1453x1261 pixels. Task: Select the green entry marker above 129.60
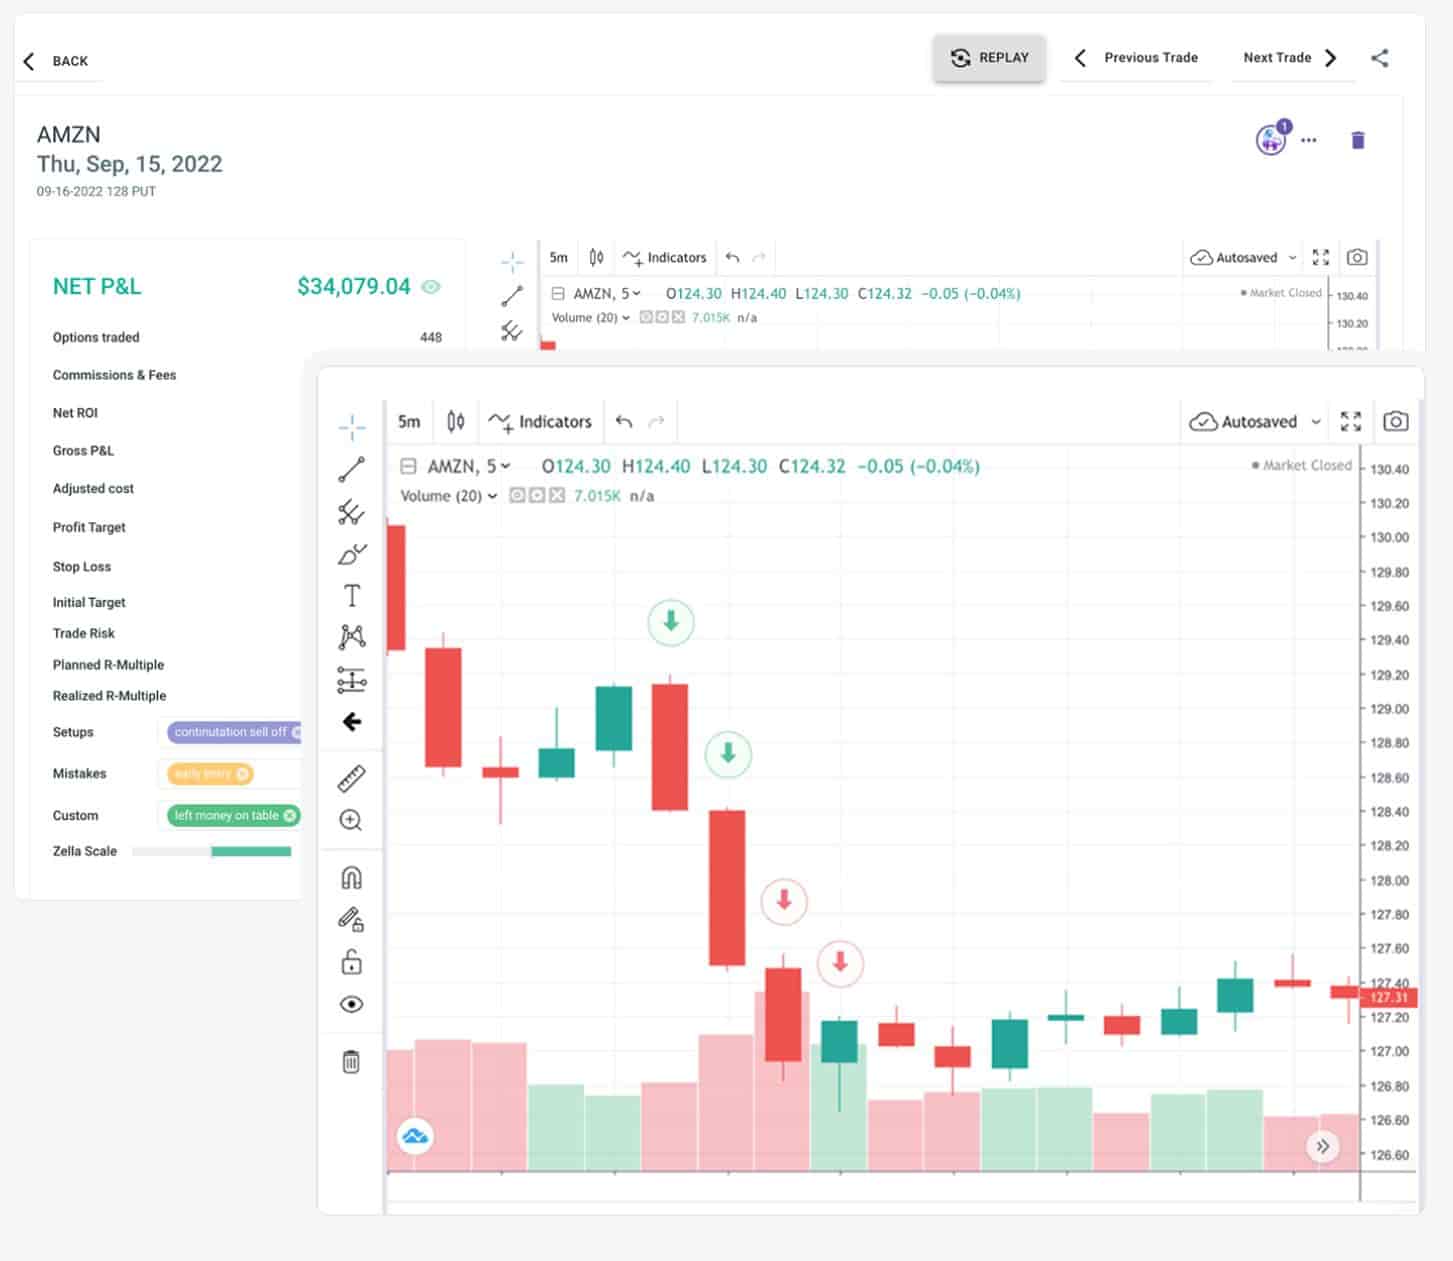(671, 622)
